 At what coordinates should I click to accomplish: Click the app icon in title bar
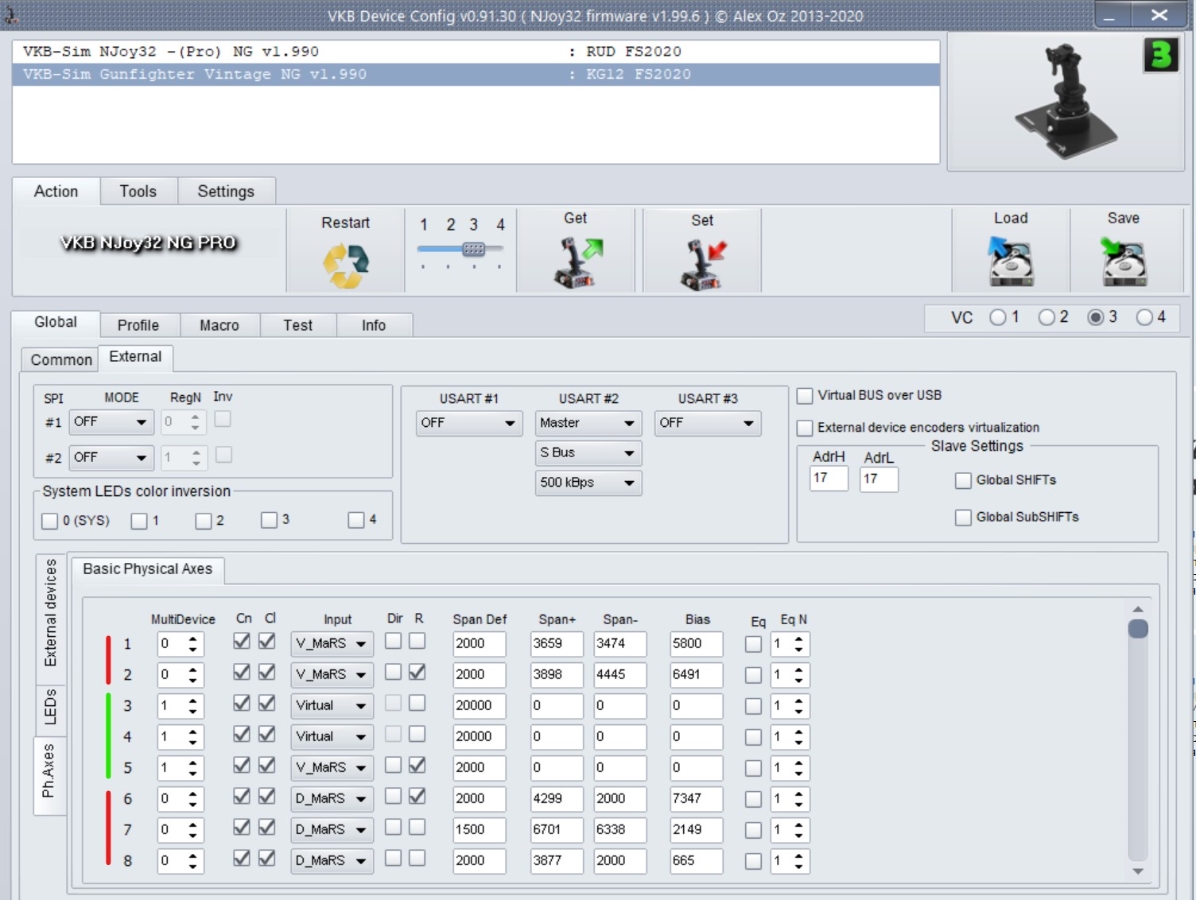pos(11,14)
